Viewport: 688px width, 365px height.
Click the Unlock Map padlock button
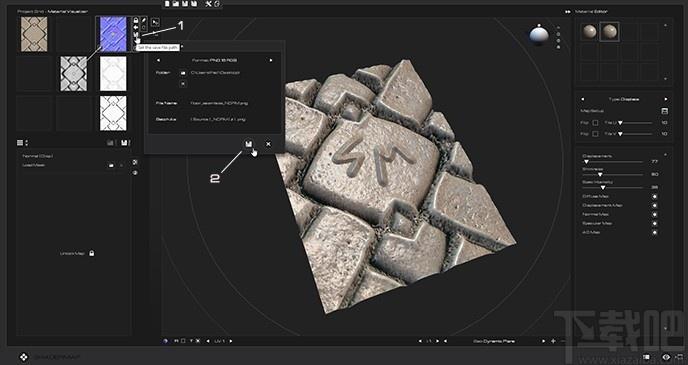coord(92,253)
